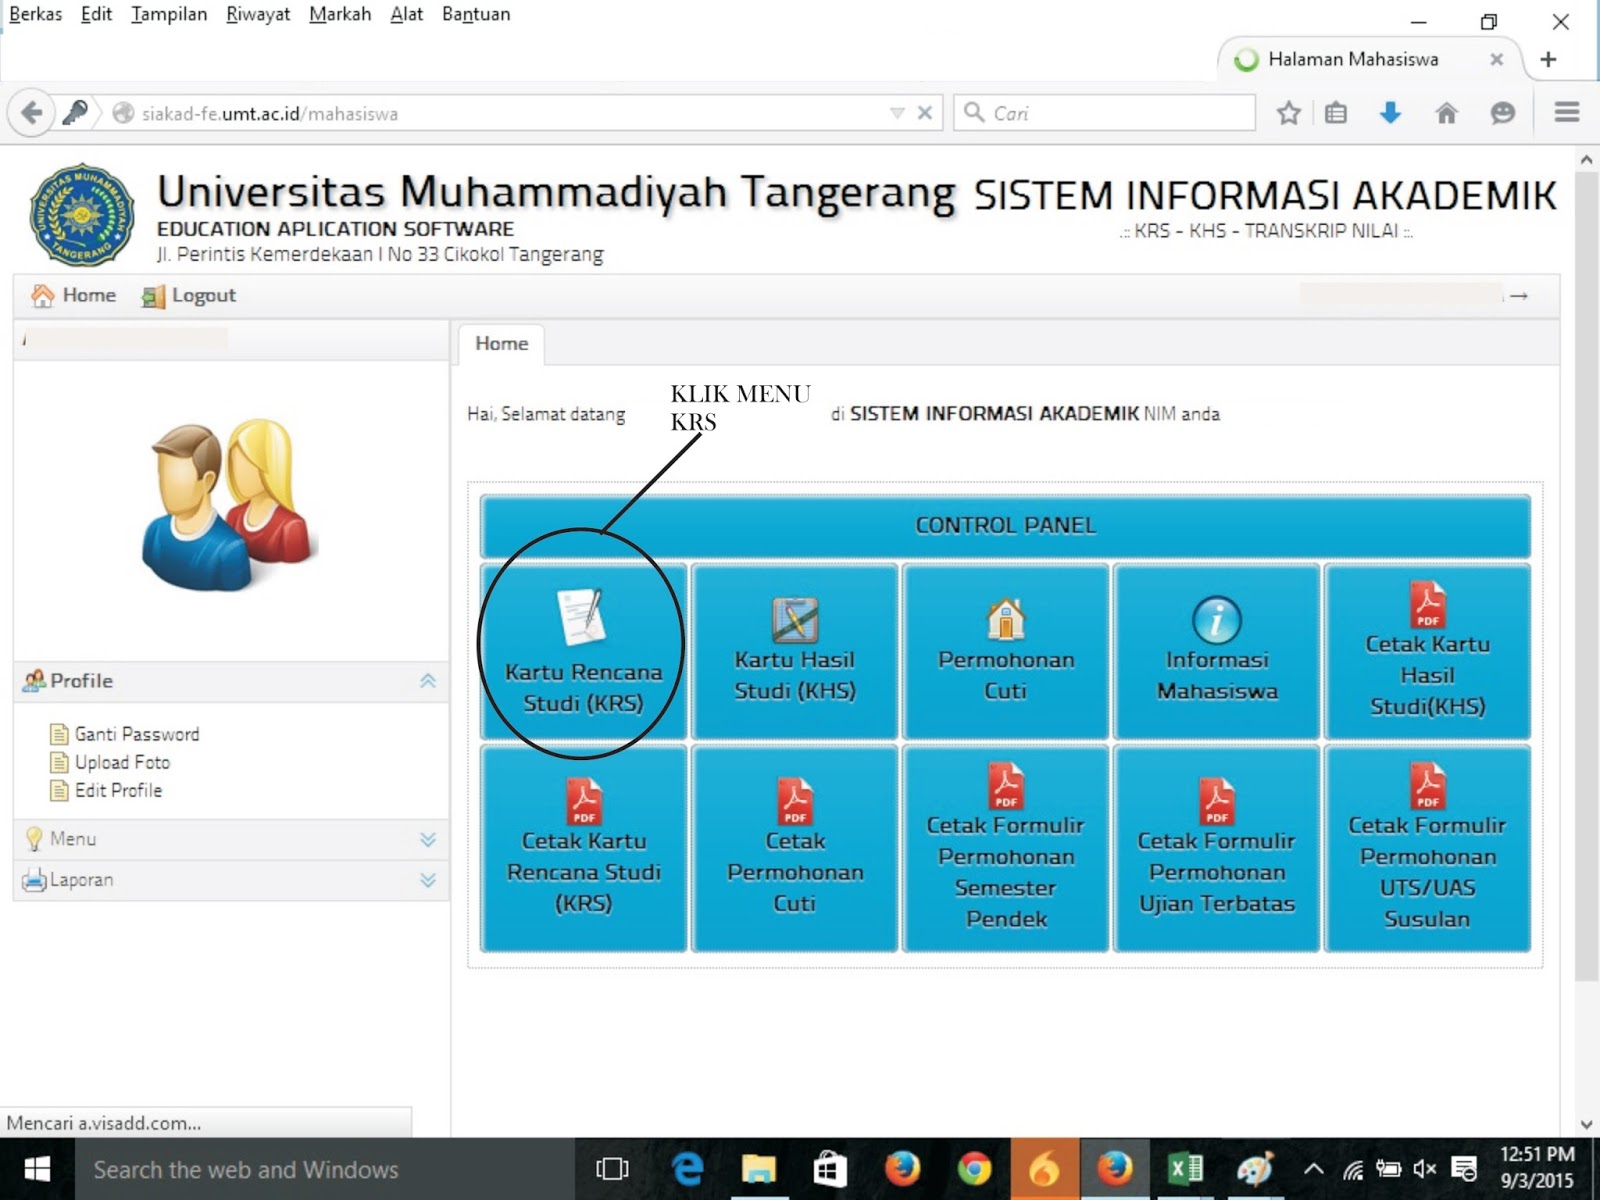Screen dimensions: 1600x1200
Task: Expand the Laporan sidebar section
Action: pos(428,880)
